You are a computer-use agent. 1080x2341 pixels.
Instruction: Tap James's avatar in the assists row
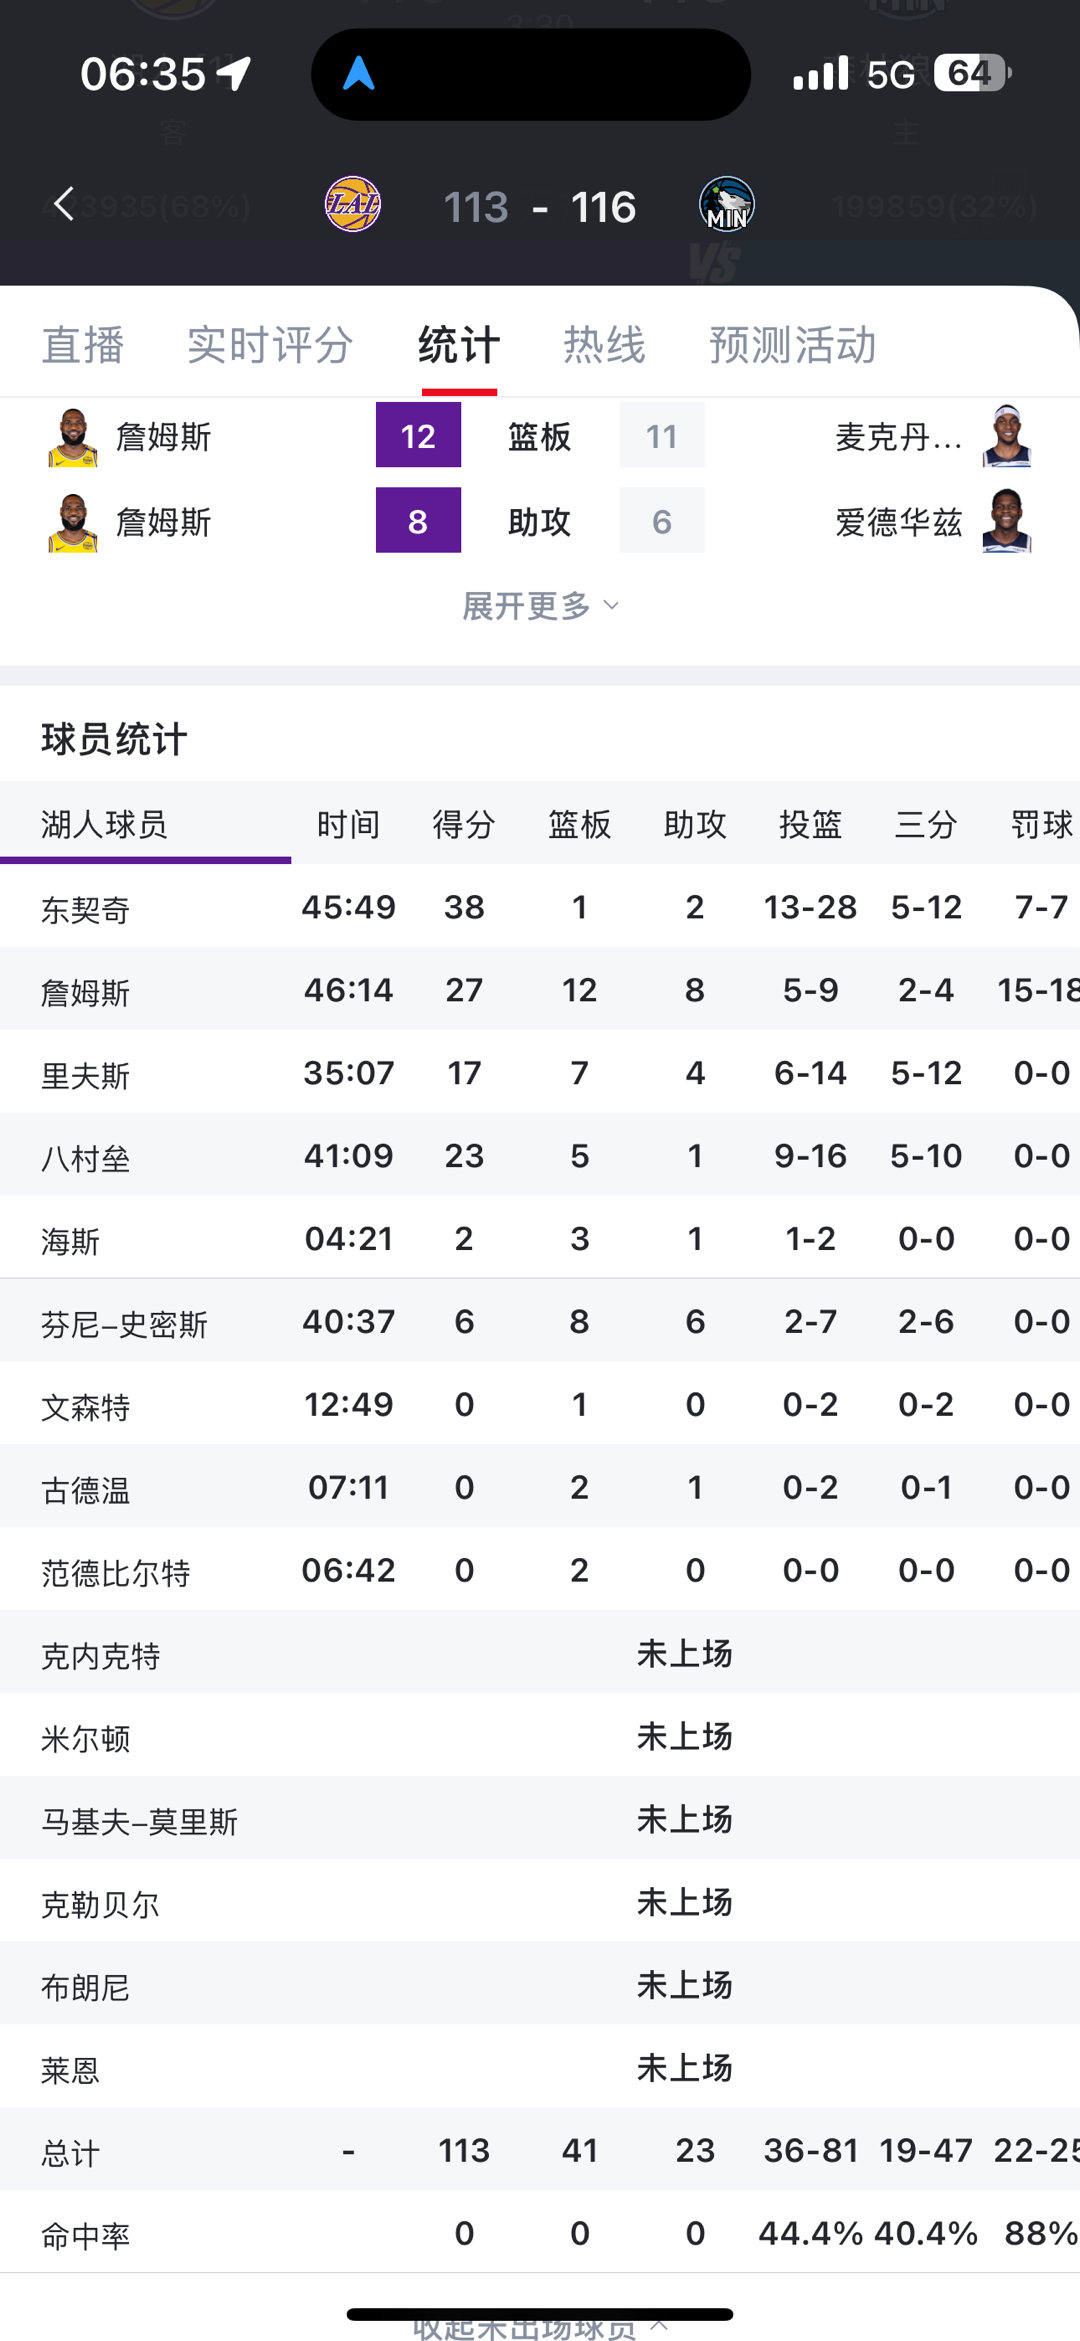75,521
